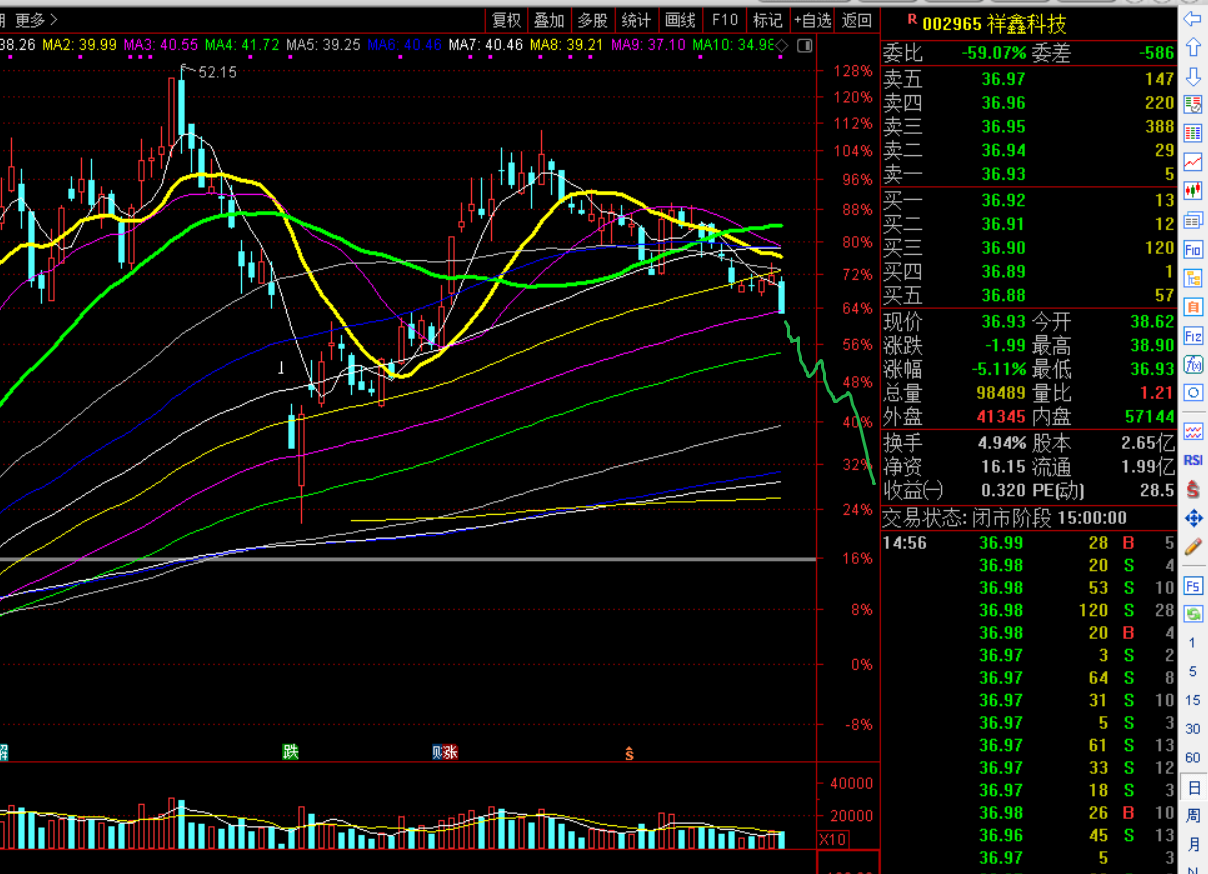Viewport: 1208px width, 874px height.
Task: Click the 卖一 ask price 36.93
Action: tap(1003, 174)
